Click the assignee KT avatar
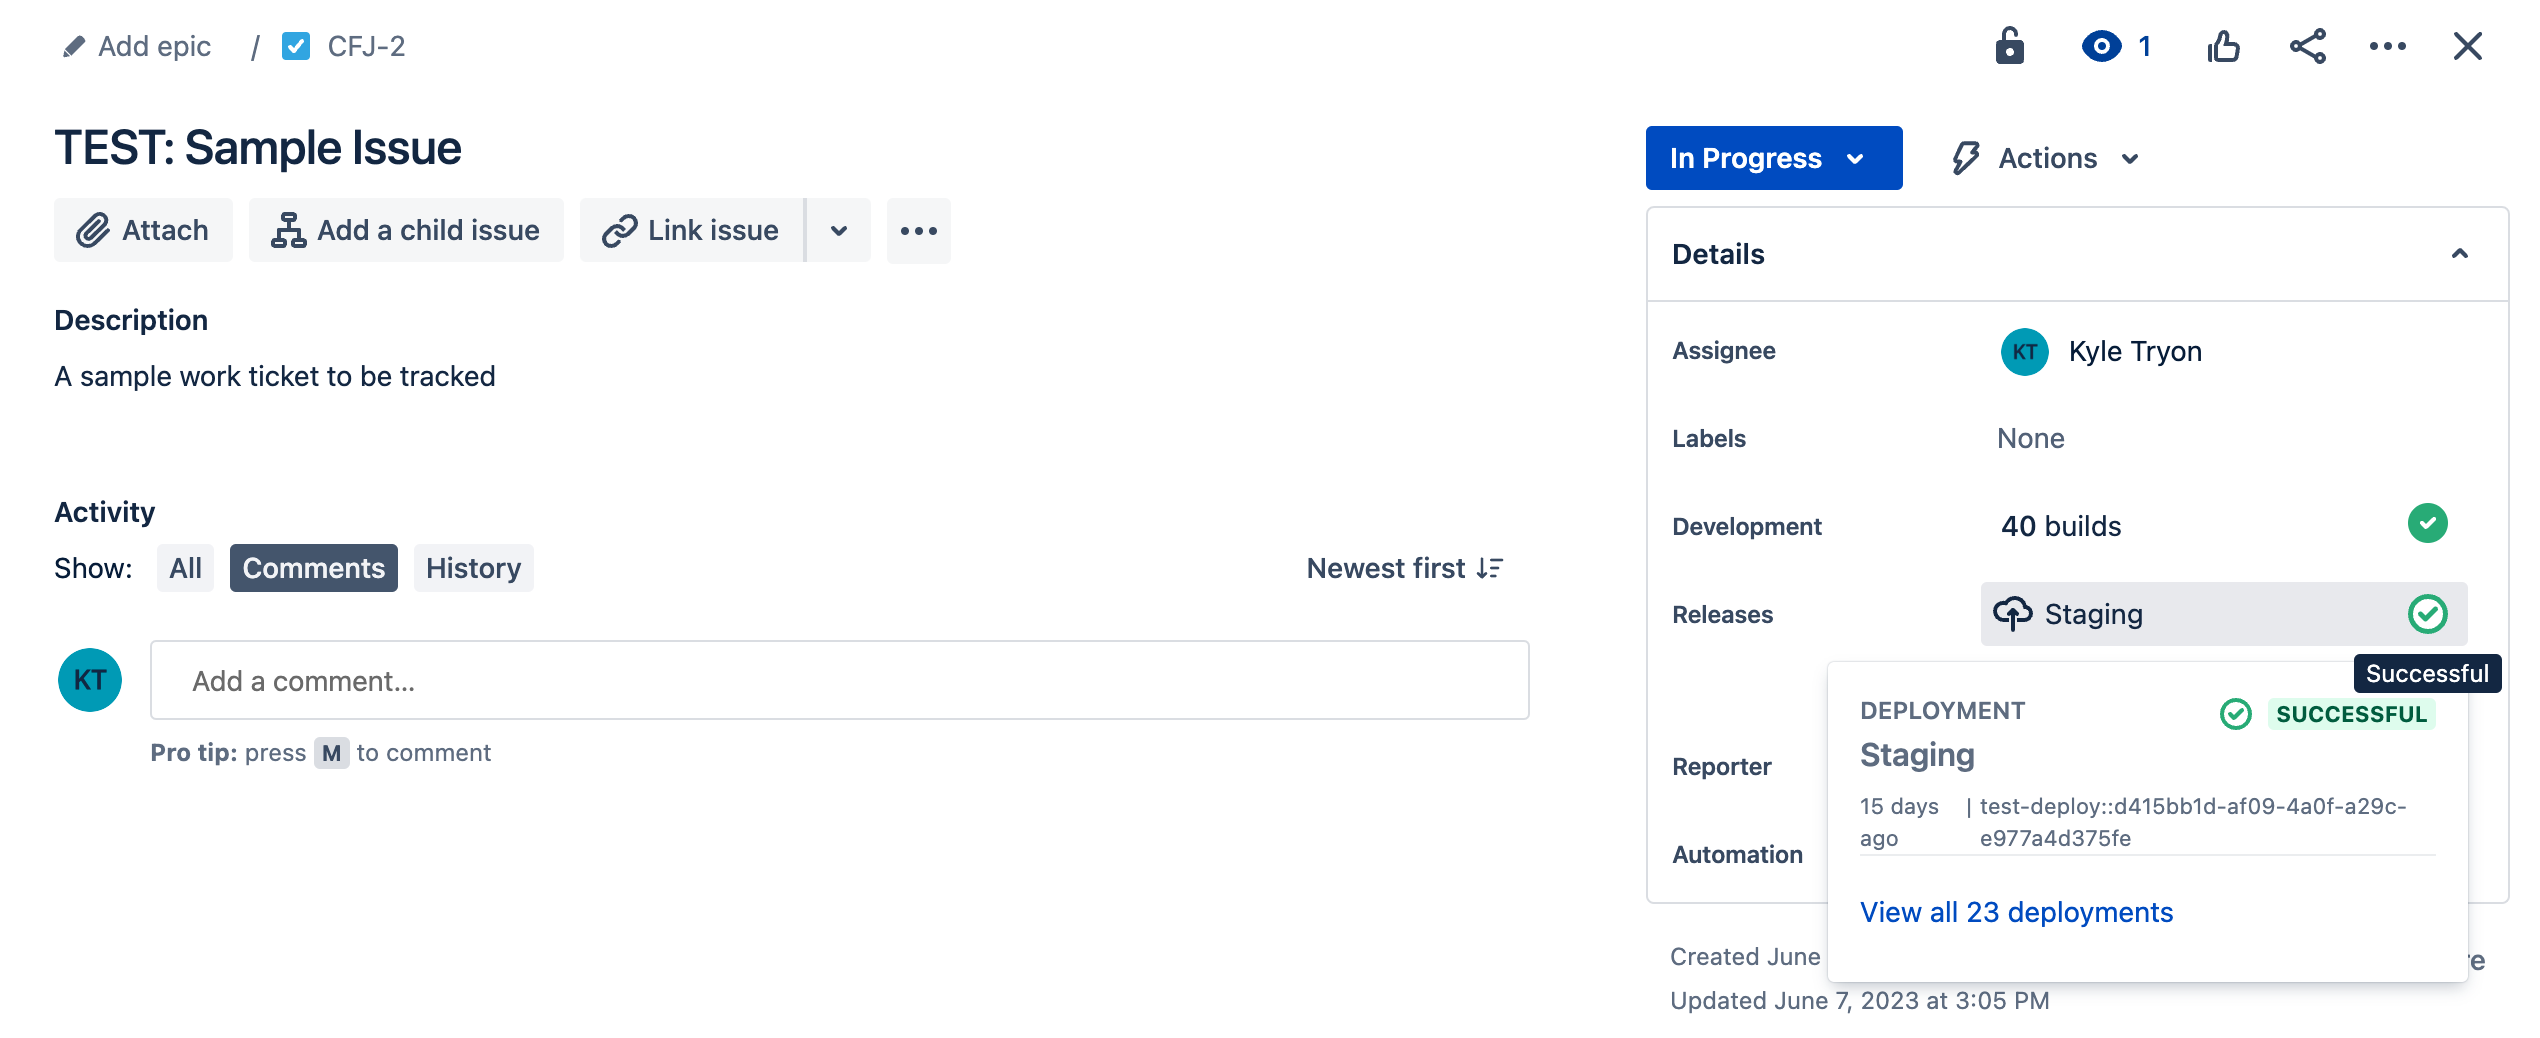 (2024, 352)
